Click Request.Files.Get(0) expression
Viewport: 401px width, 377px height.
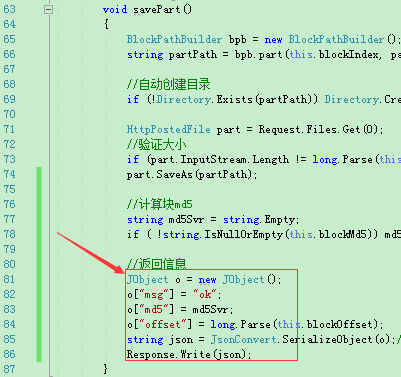318,129
